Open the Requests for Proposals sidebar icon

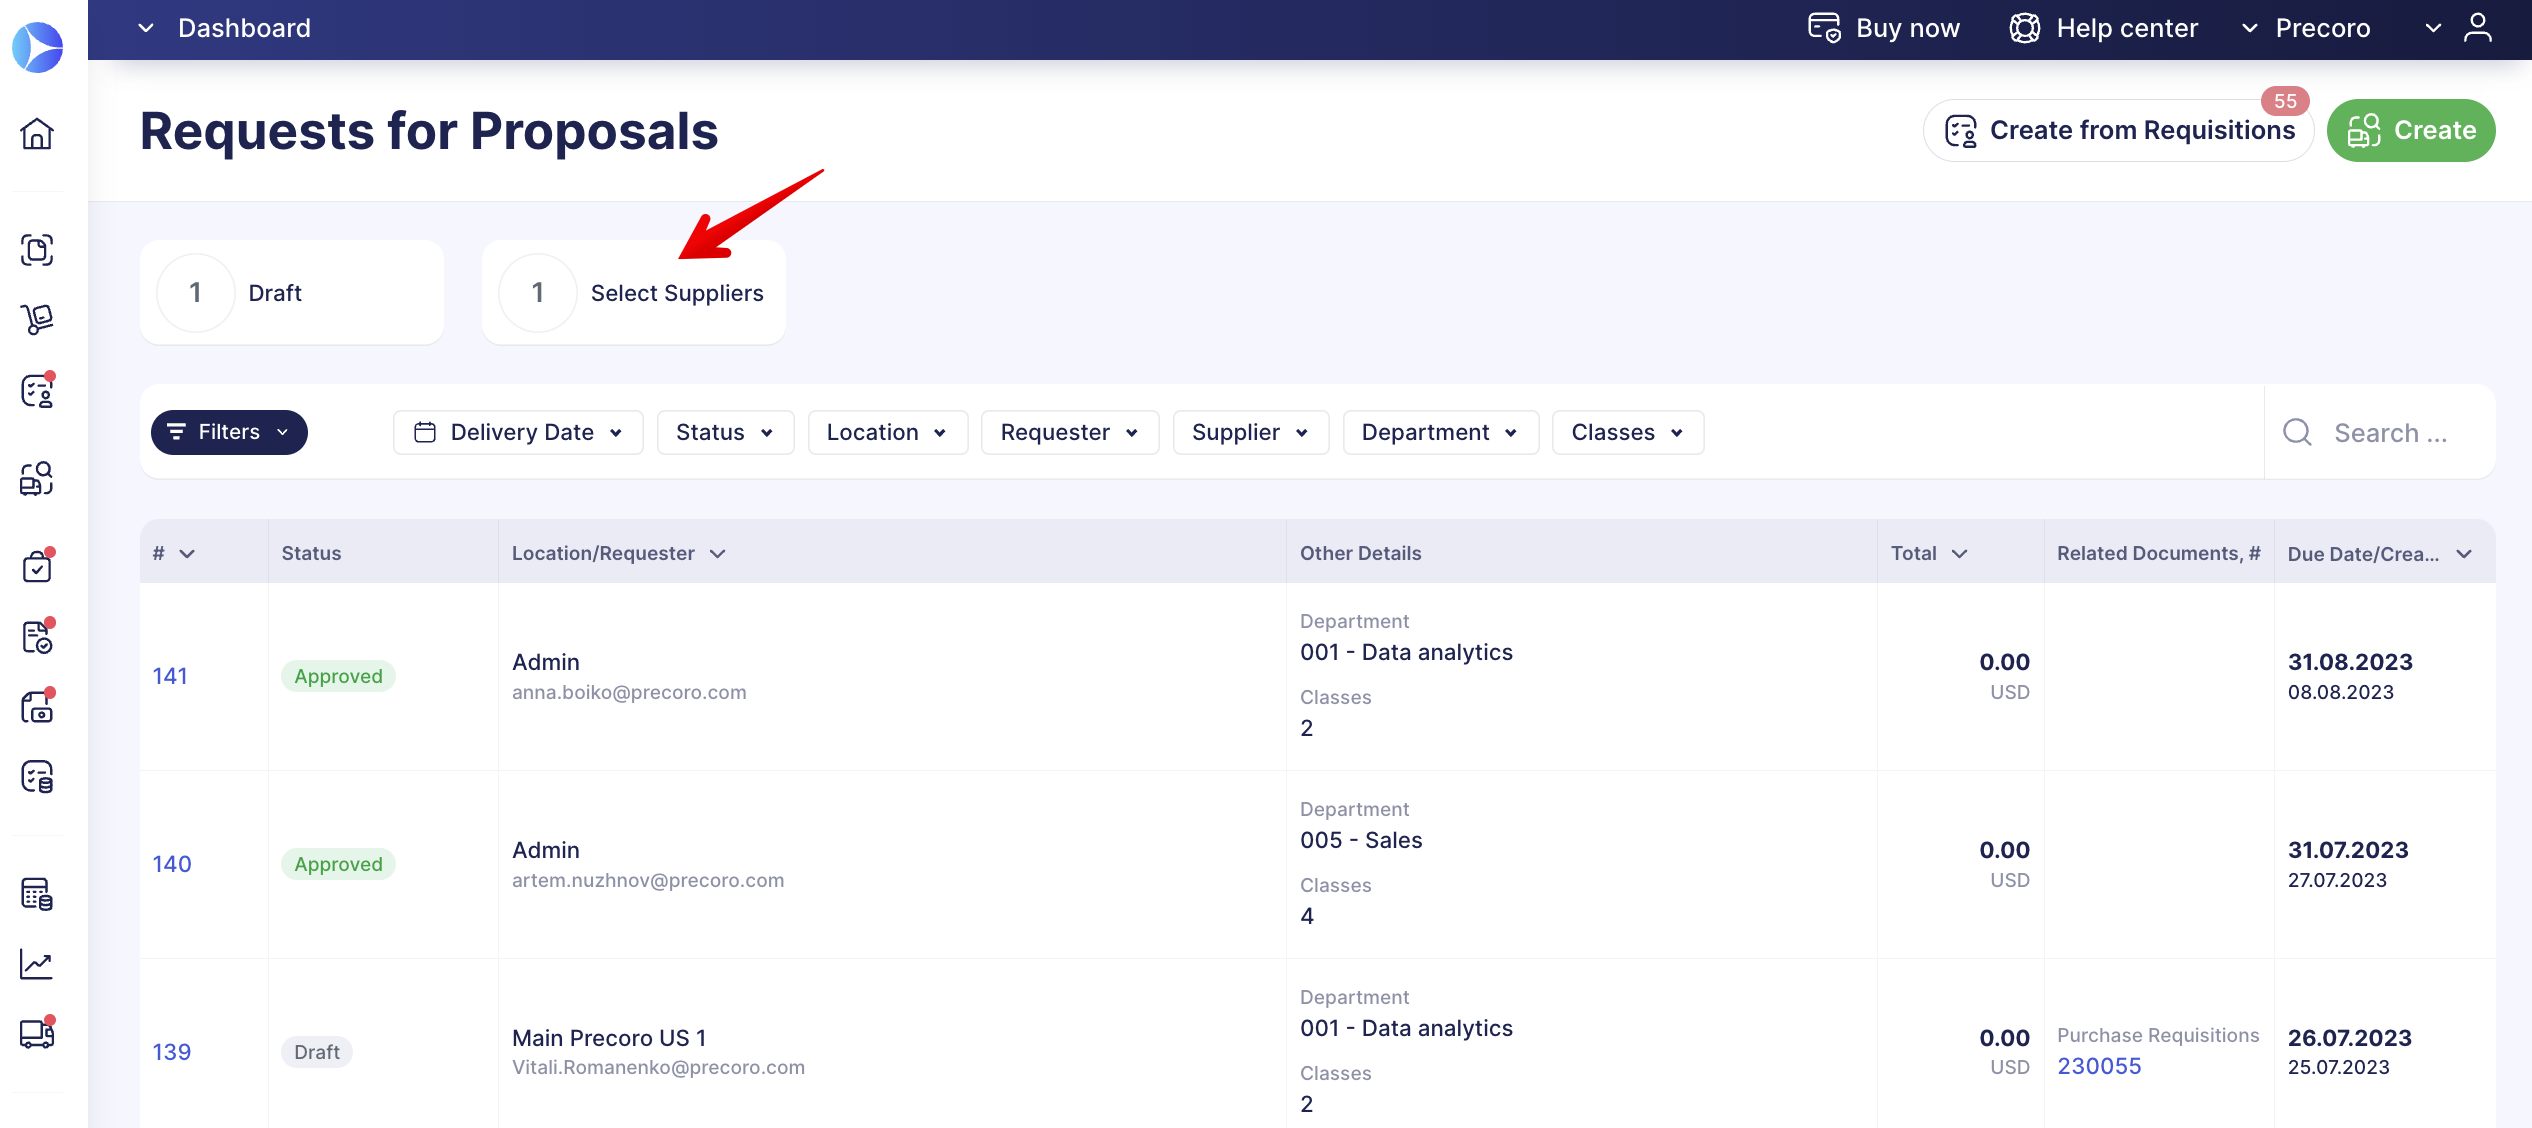37,479
